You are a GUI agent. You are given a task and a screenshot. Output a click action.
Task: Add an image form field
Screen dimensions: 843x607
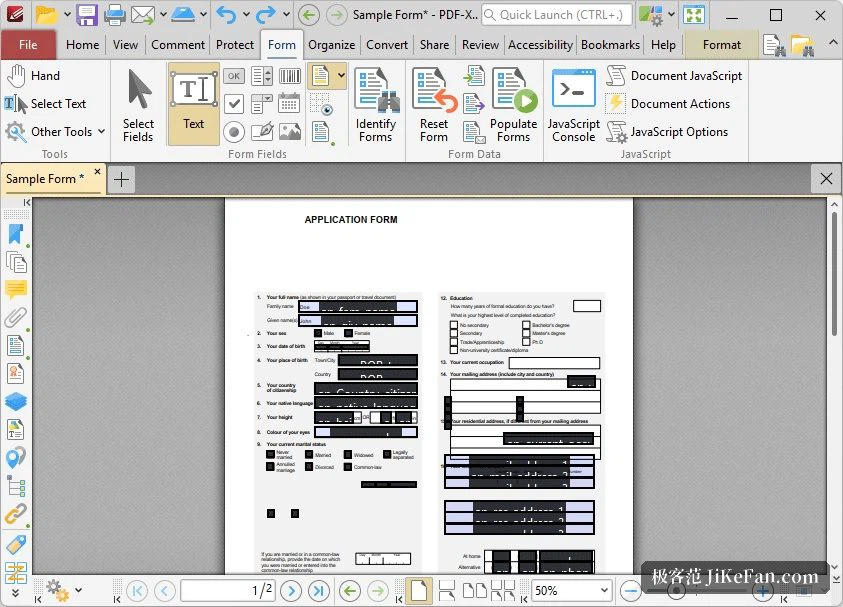pos(290,132)
